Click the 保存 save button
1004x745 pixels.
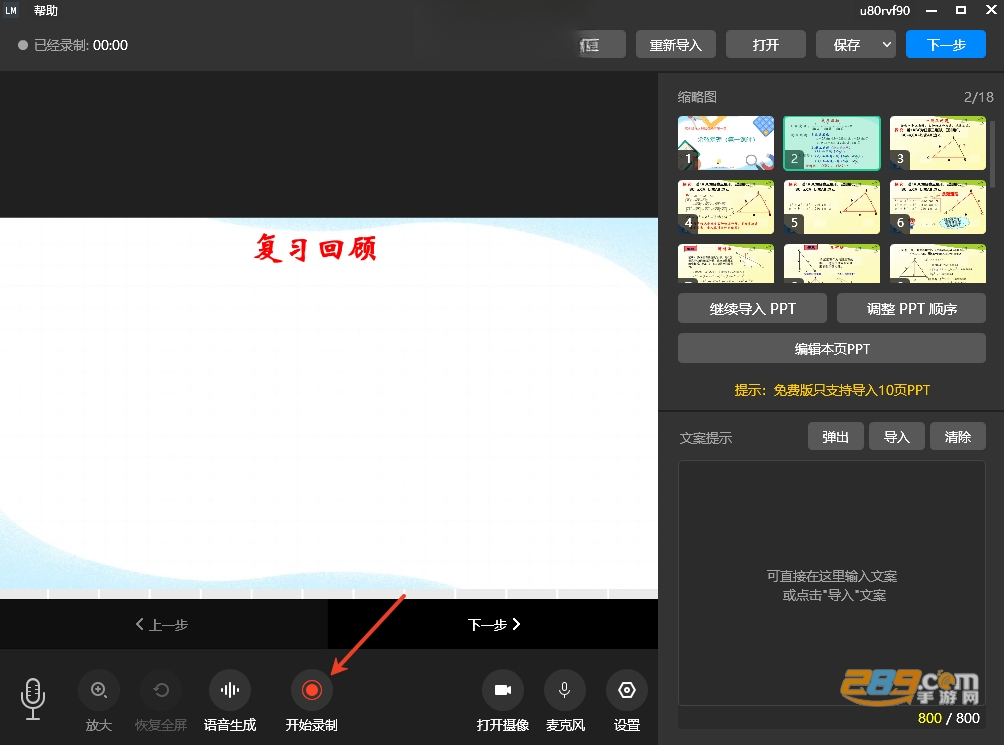pos(846,44)
